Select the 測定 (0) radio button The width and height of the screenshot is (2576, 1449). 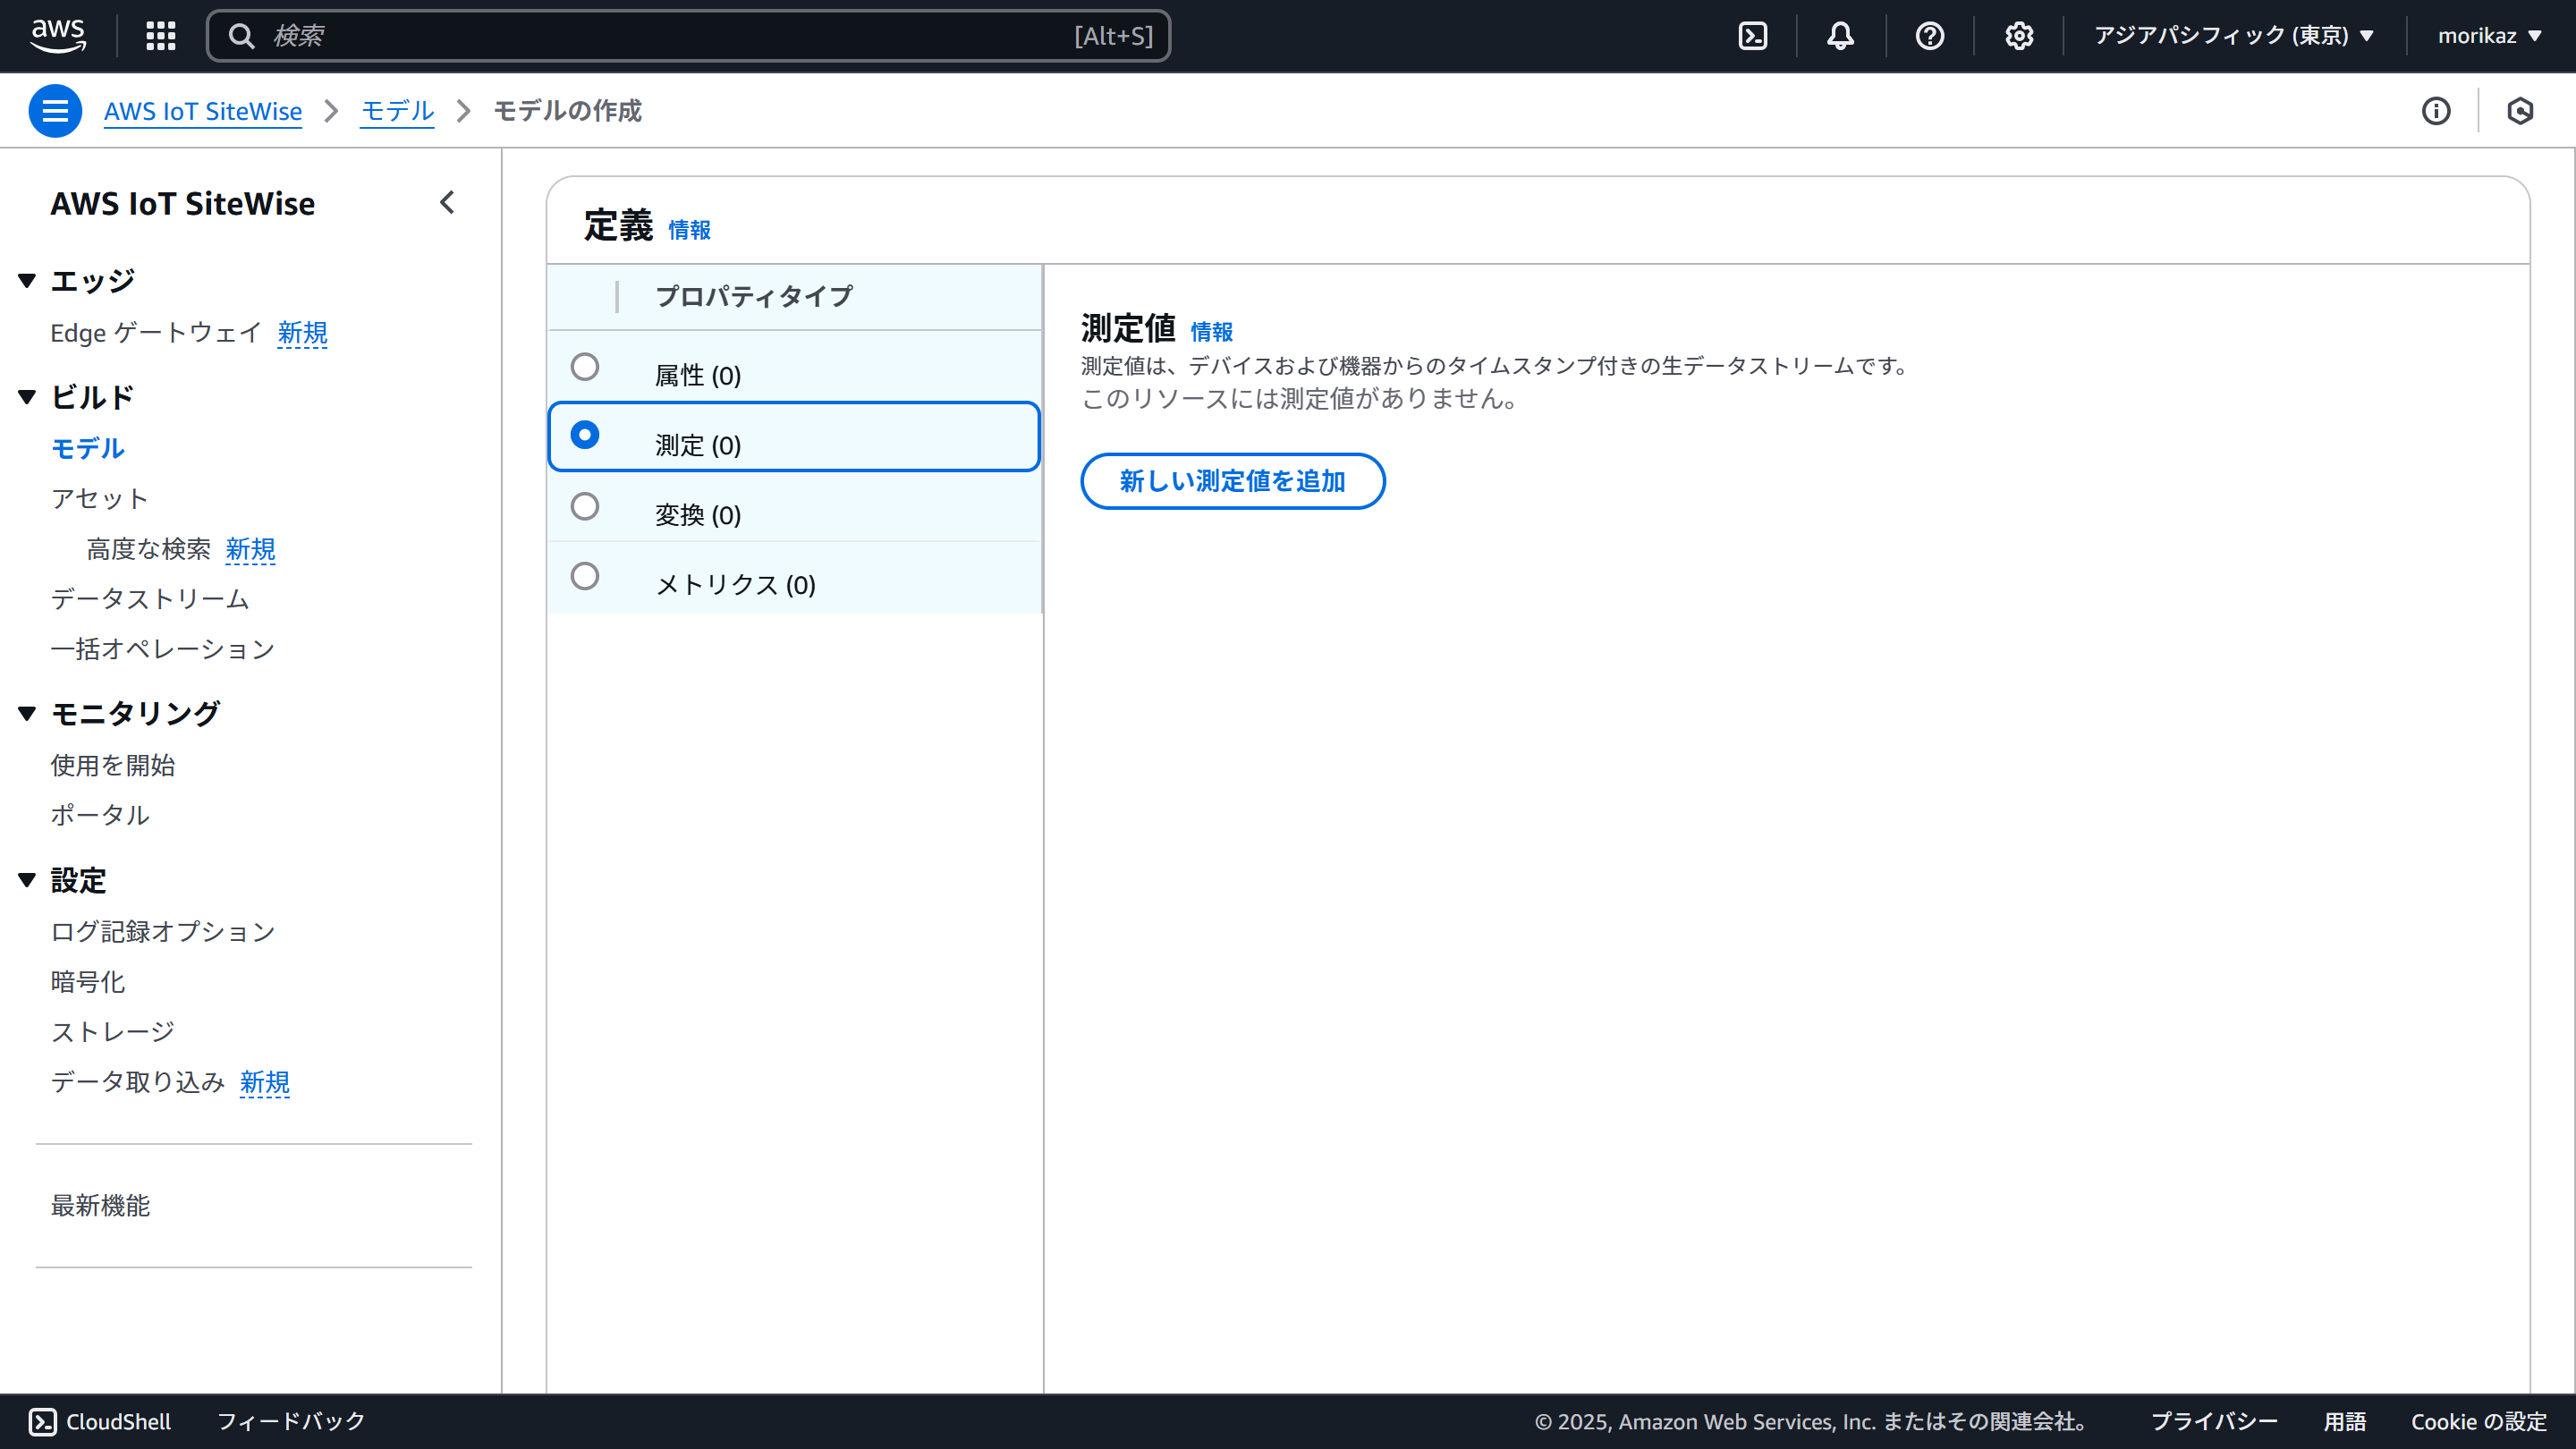point(585,435)
